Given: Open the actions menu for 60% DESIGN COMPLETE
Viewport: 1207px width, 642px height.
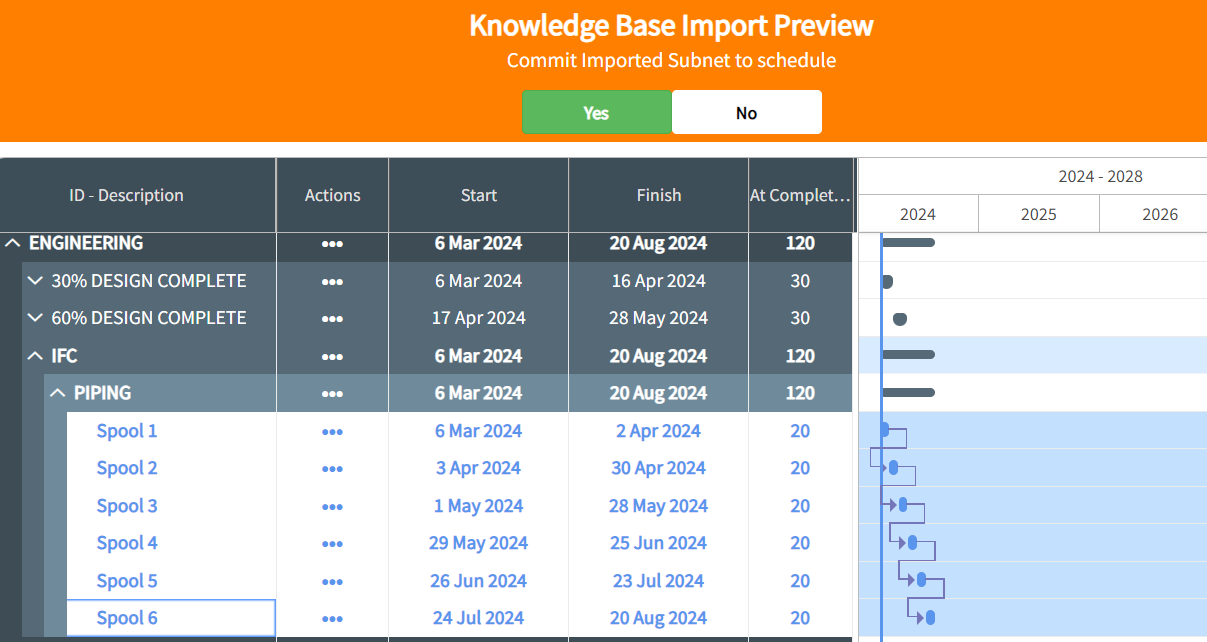Looking at the screenshot, I should pyautogui.click(x=332, y=318).
